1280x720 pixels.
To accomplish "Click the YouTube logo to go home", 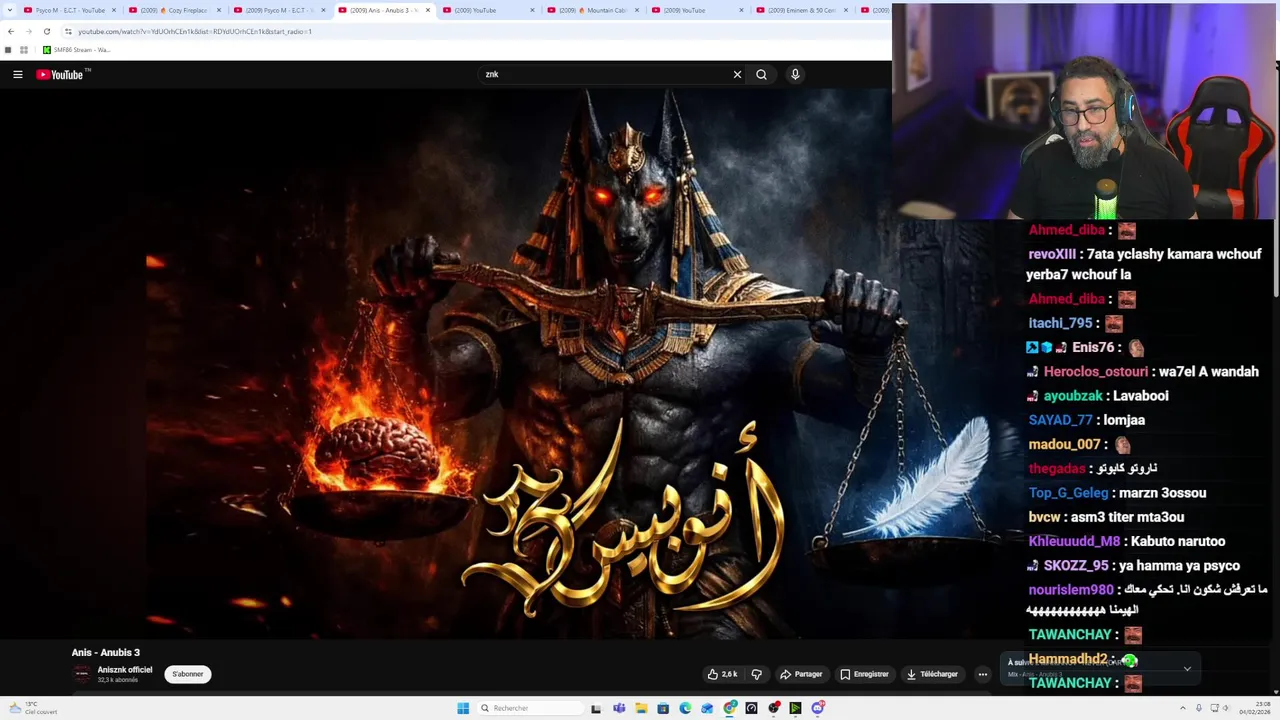I will point(60,74).
